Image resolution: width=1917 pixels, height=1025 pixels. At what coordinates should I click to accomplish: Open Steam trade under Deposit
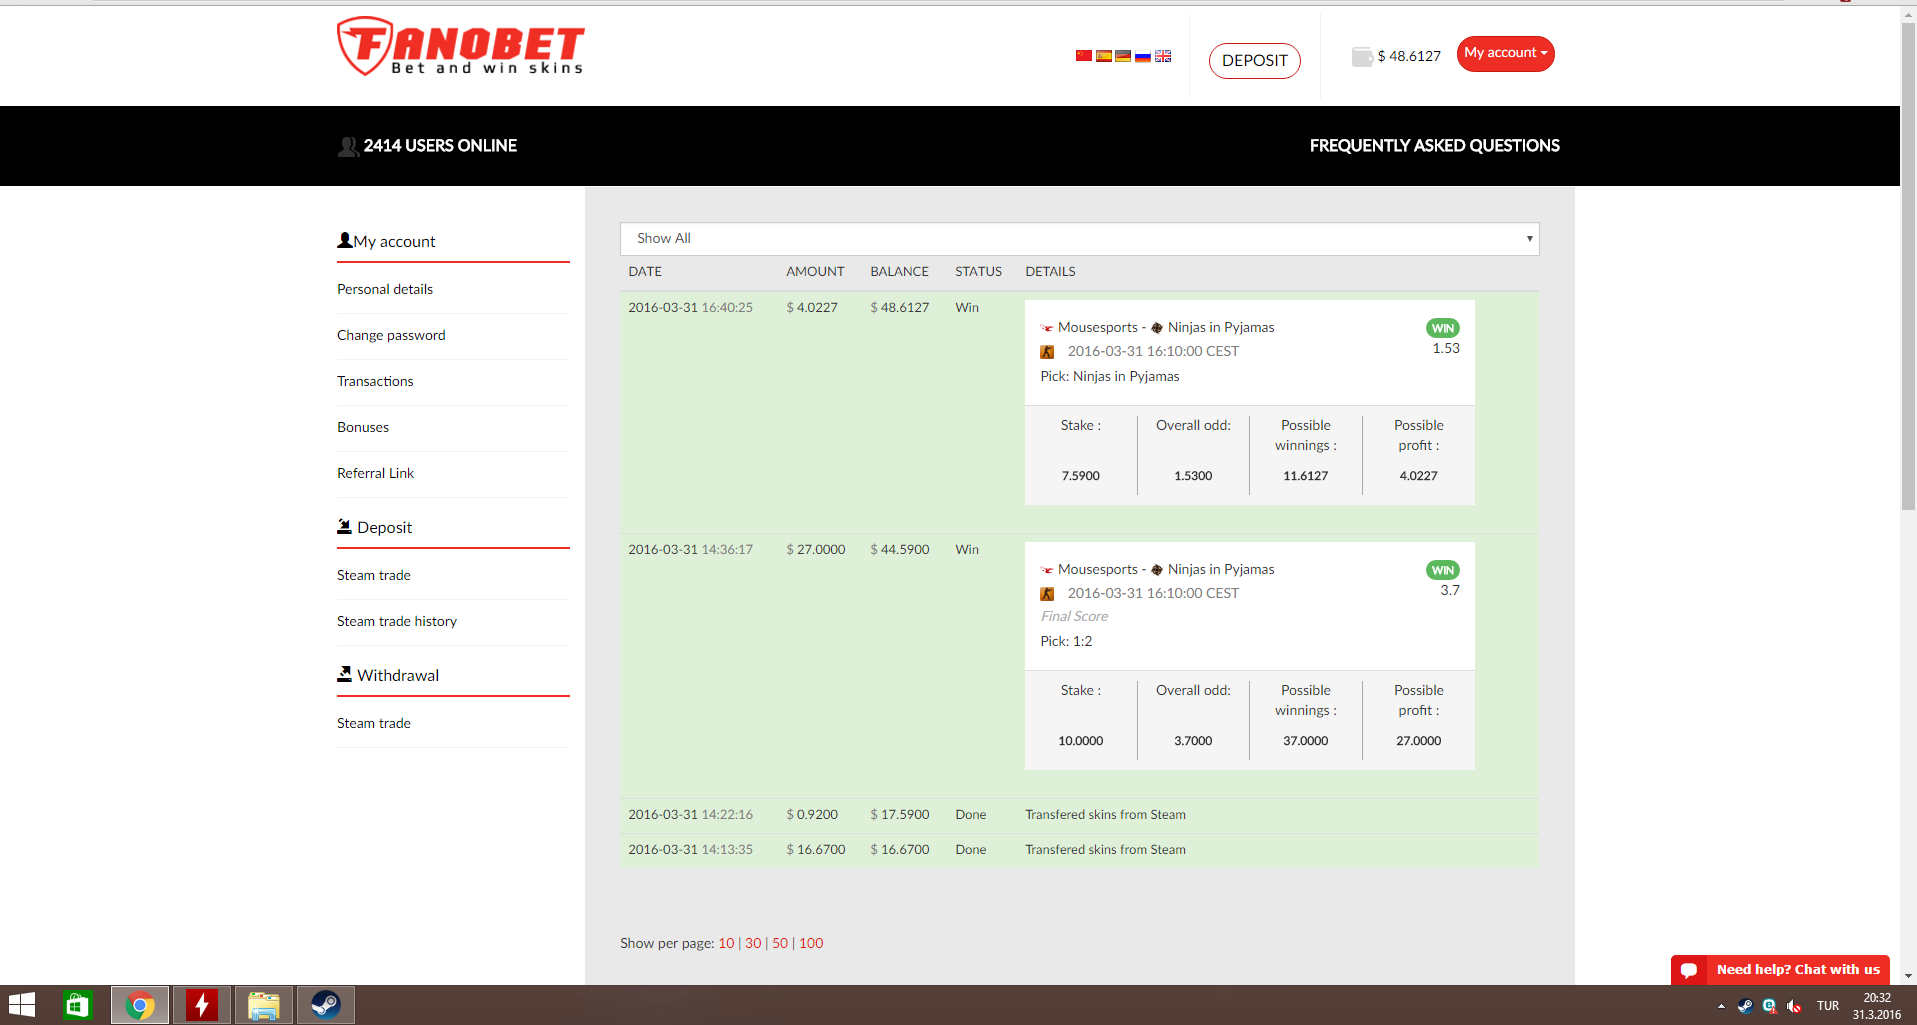click(x=374, y=575)
